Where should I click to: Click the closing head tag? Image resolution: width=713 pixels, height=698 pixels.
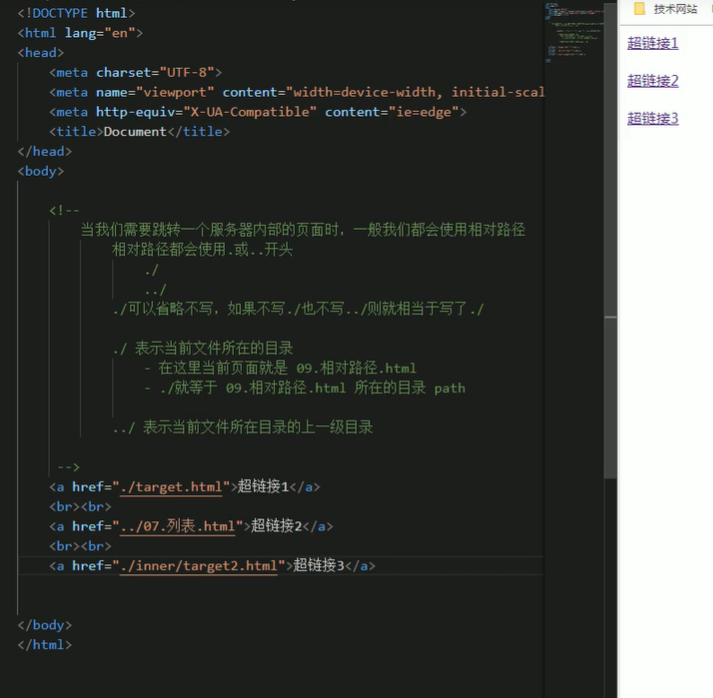pyautogui.click(x=45, y=151)
